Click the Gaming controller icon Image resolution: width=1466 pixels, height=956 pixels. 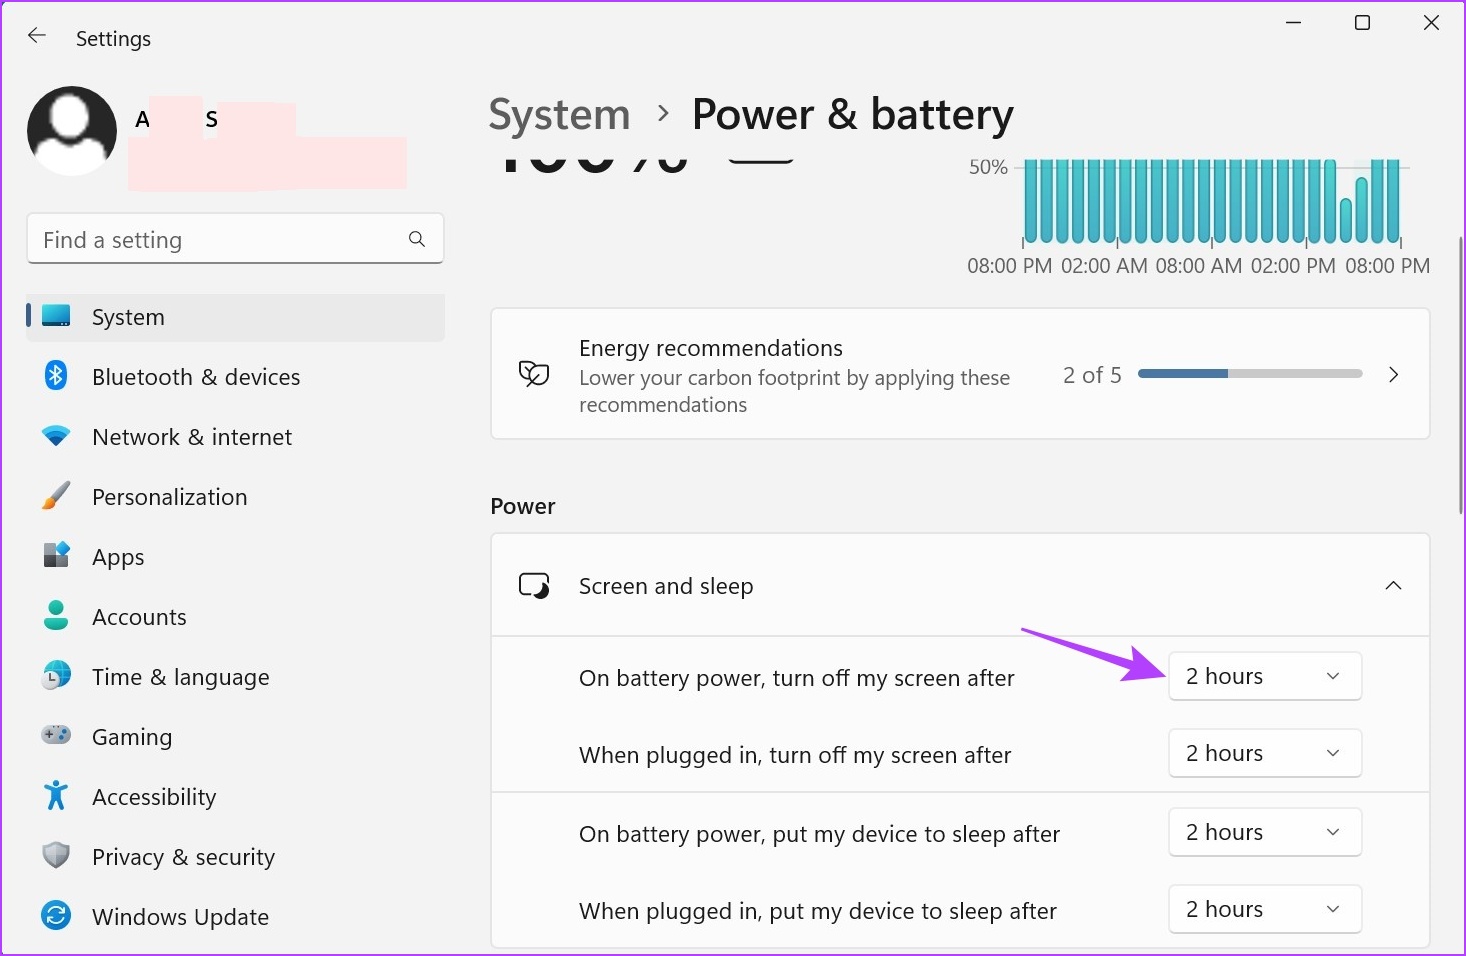[56, 735]
